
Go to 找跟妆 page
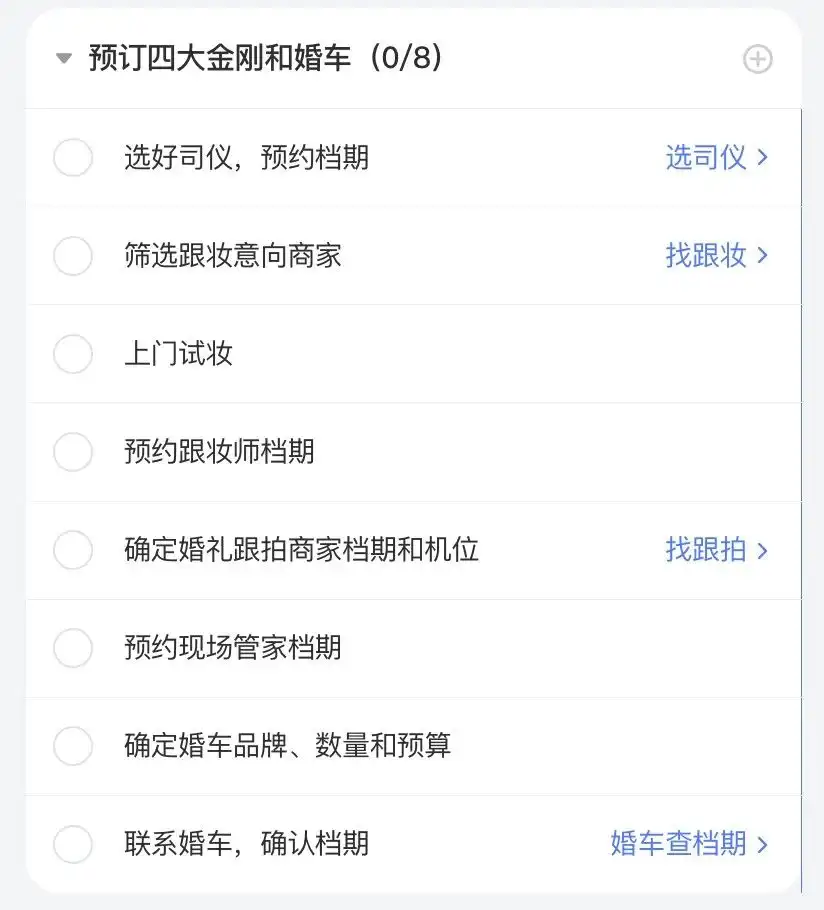706,255
